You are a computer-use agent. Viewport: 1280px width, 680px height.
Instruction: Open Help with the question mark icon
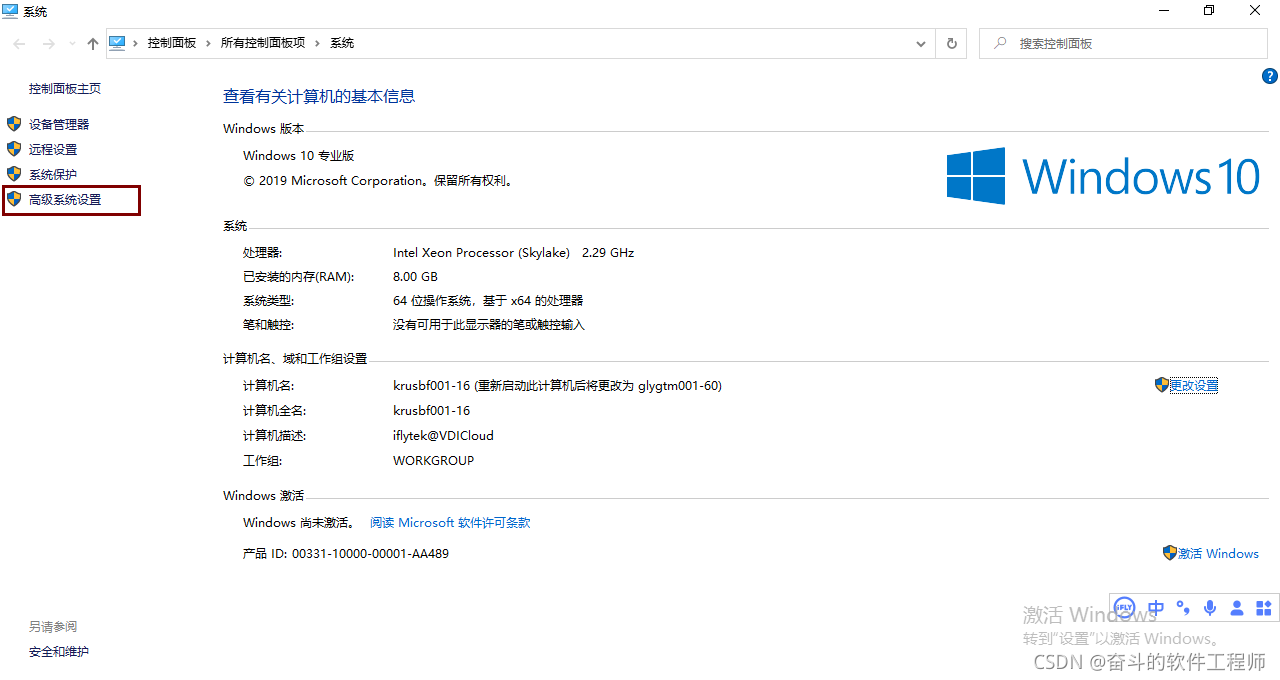point(1270,76)
